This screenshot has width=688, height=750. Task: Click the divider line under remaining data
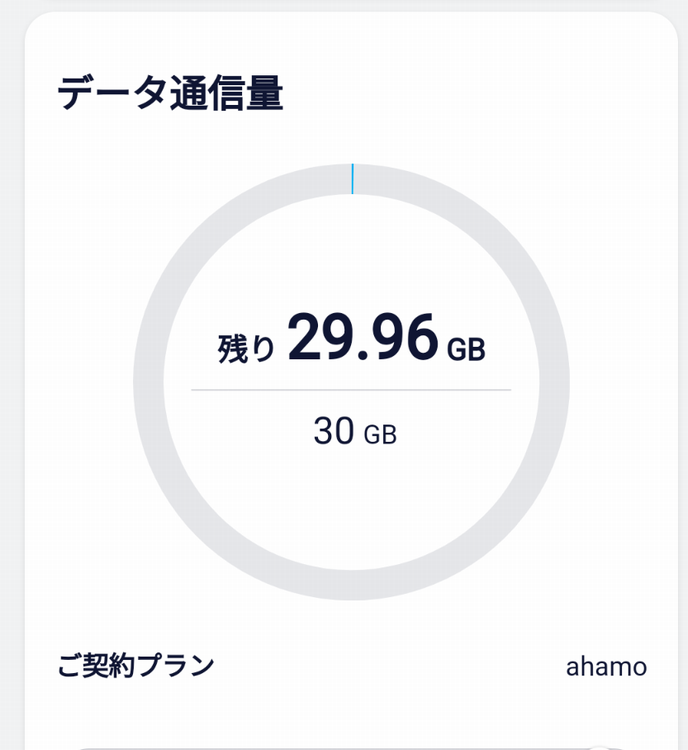click(x=351, y=389)
